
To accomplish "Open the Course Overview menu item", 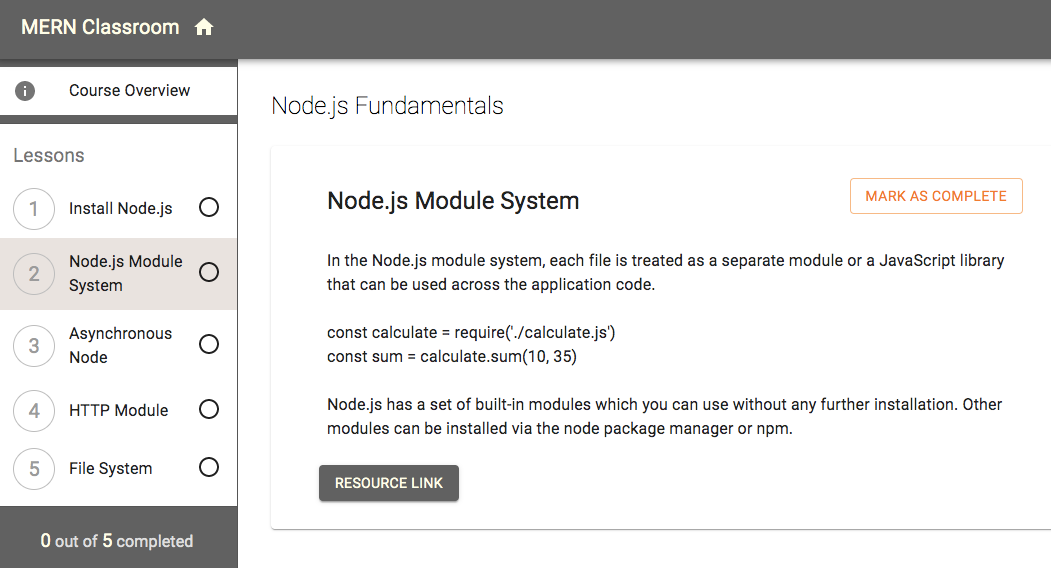I will 129,91.
